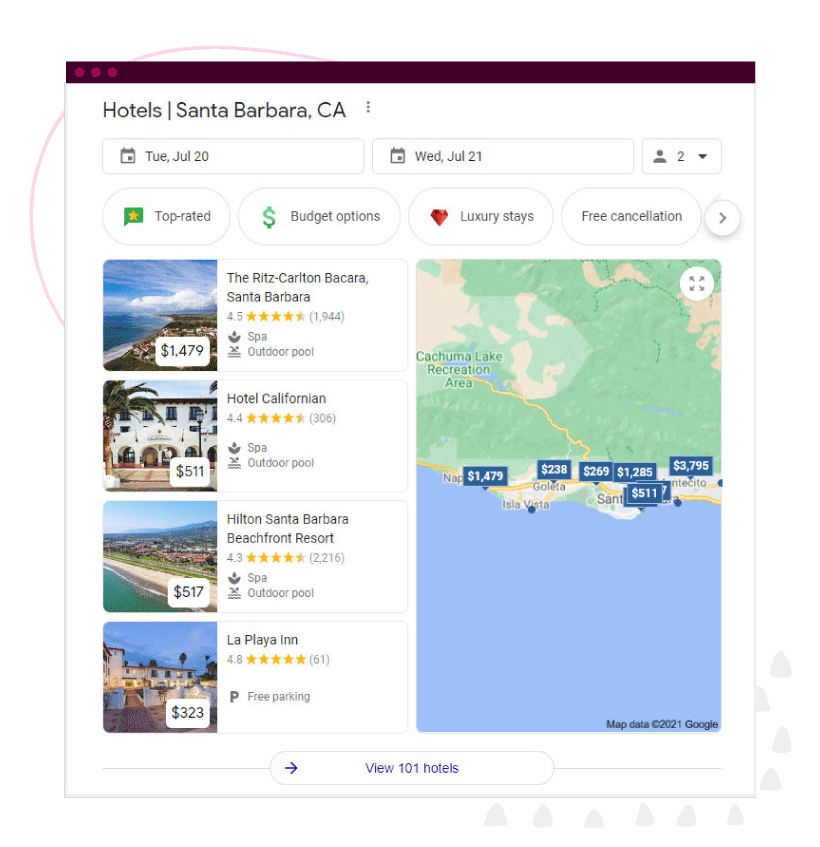Open the Hotel Californian listing title

click(276, 399)
